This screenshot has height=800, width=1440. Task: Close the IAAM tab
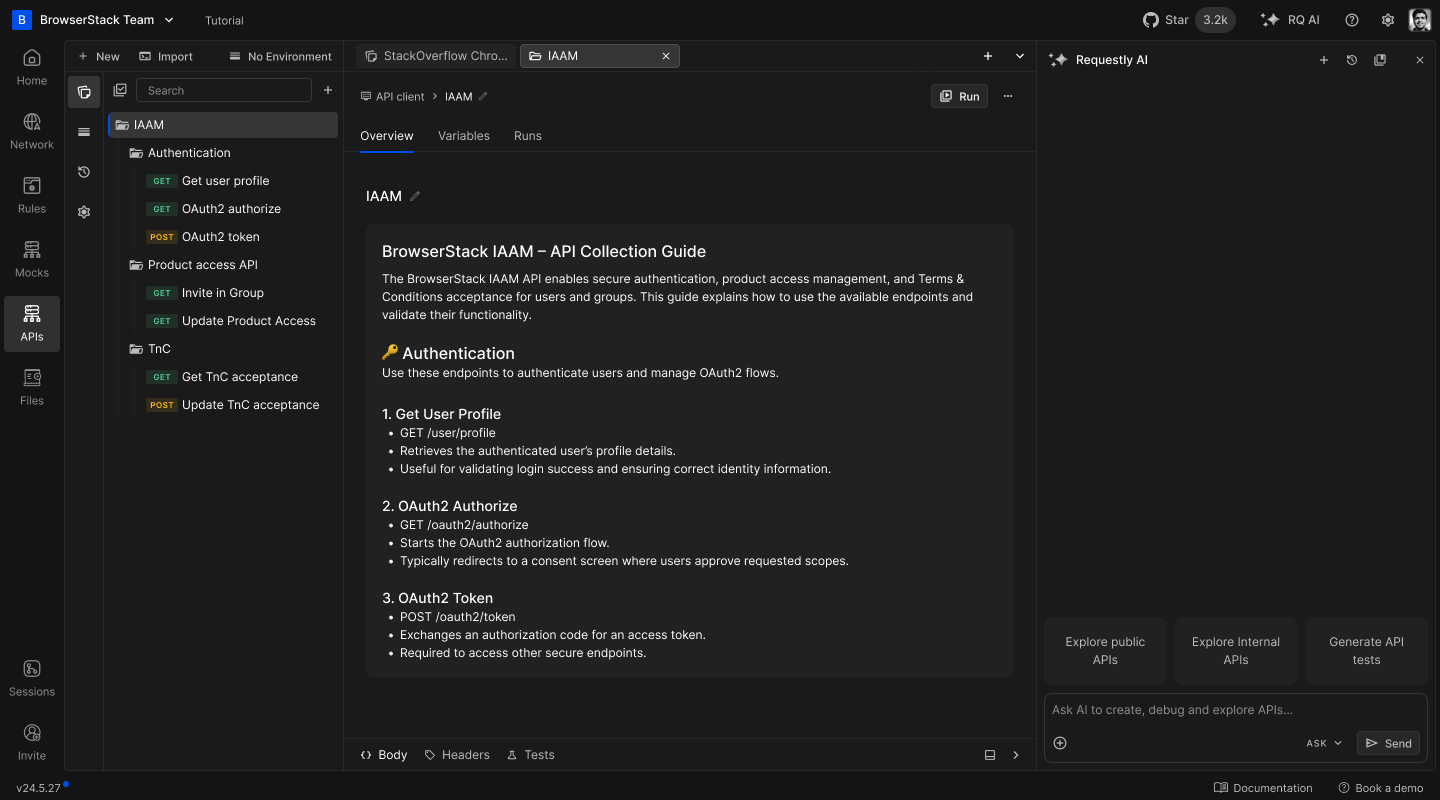tap(666, 56)
